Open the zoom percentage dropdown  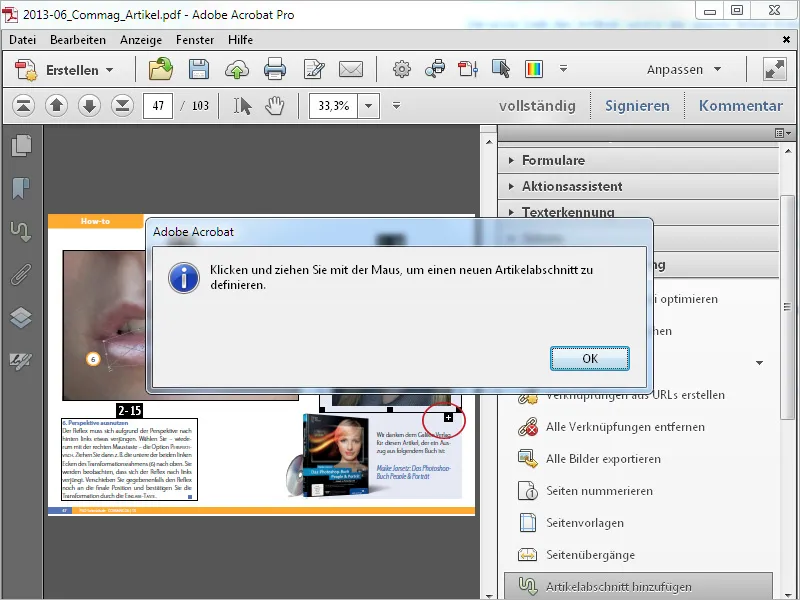[370, 106]
